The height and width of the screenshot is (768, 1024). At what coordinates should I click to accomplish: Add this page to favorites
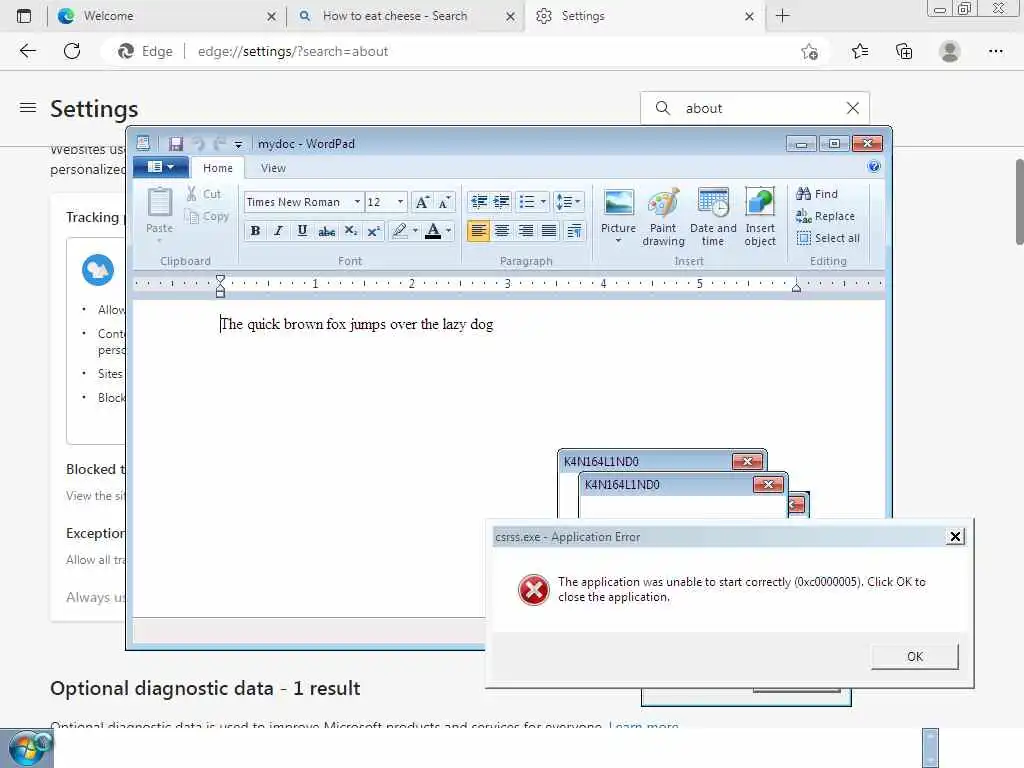point(809,52)
